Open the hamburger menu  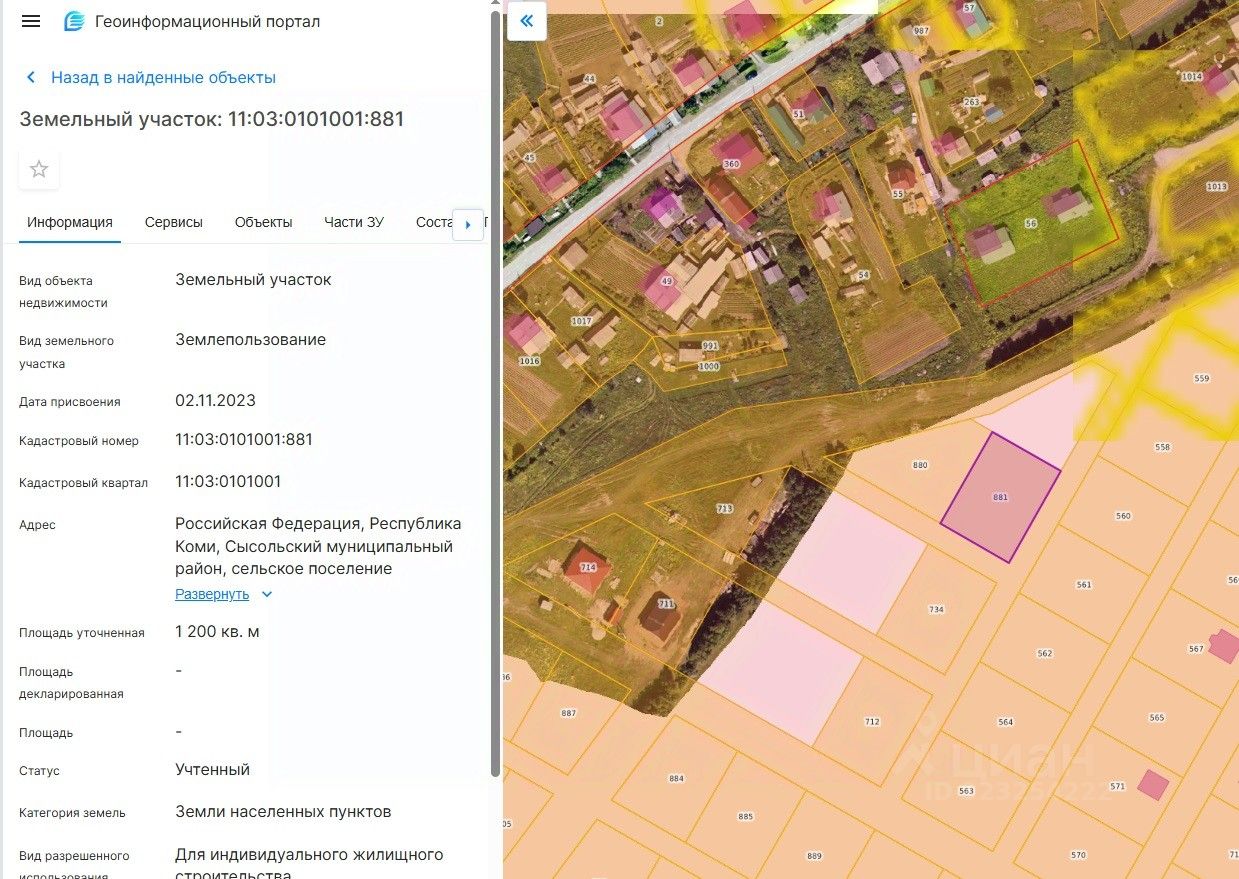[31, 21]
